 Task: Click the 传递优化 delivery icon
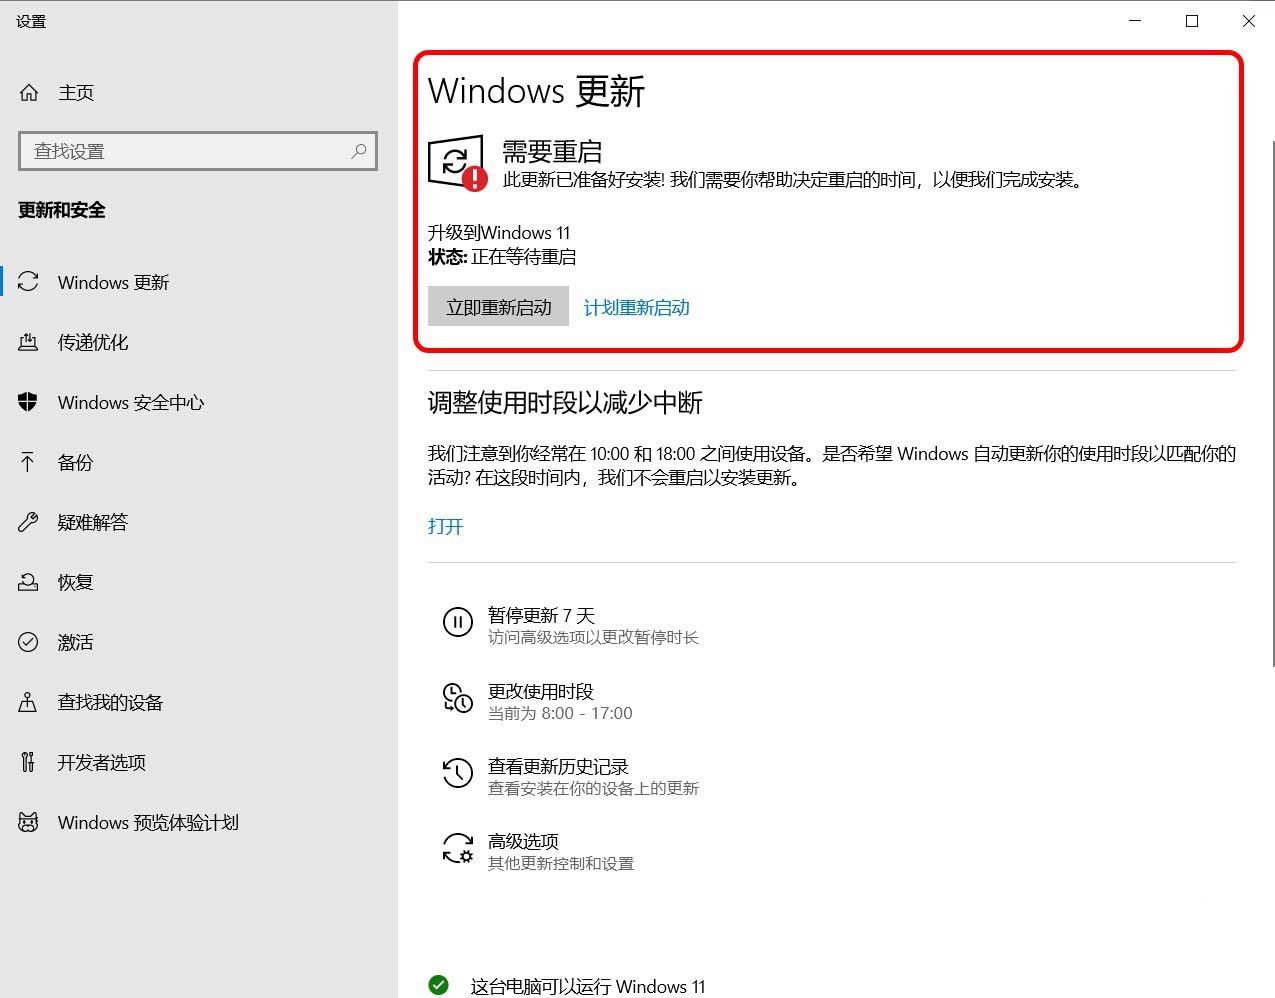tap(28, 342)
